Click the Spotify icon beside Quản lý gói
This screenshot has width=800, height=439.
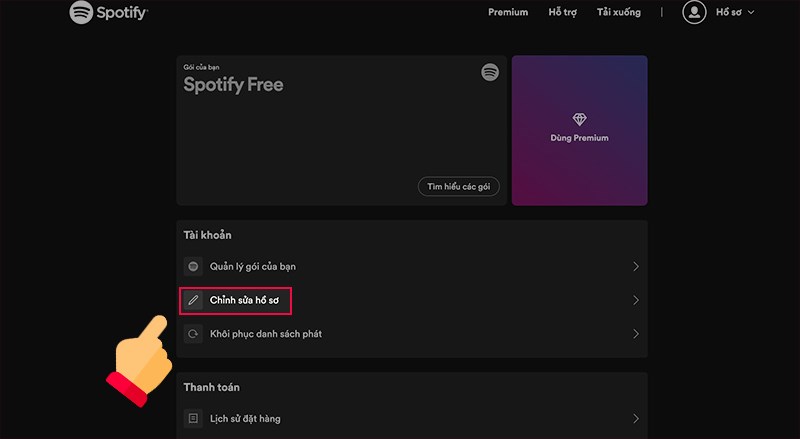click(194, 267)
